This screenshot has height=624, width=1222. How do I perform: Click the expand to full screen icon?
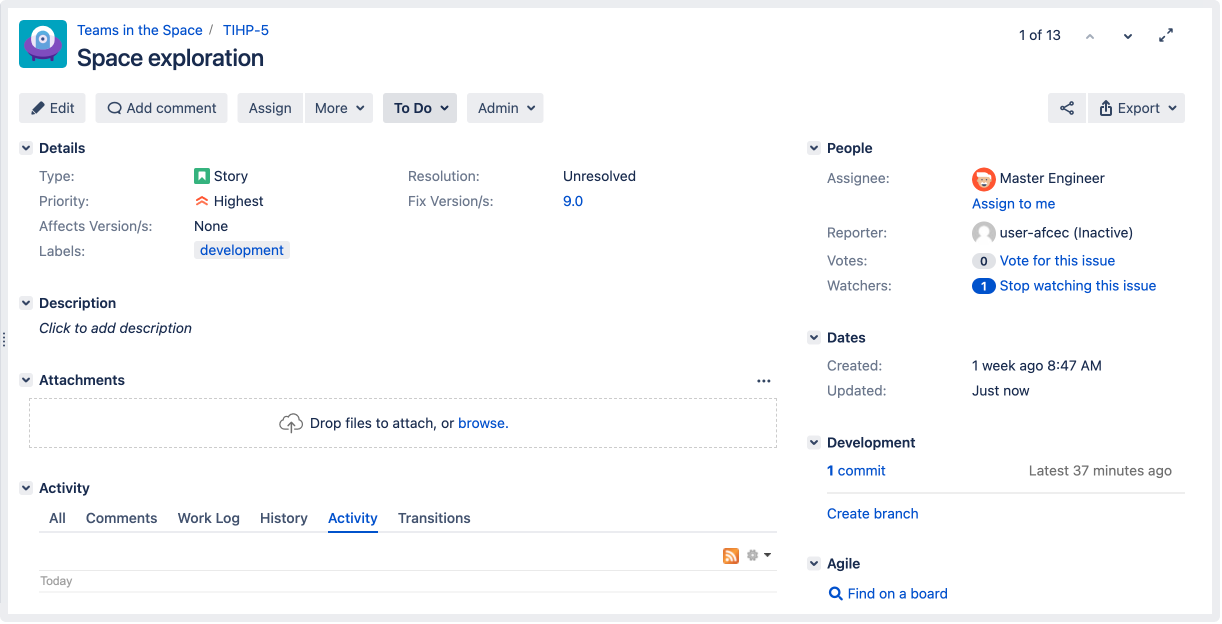tap(1166, 36)
